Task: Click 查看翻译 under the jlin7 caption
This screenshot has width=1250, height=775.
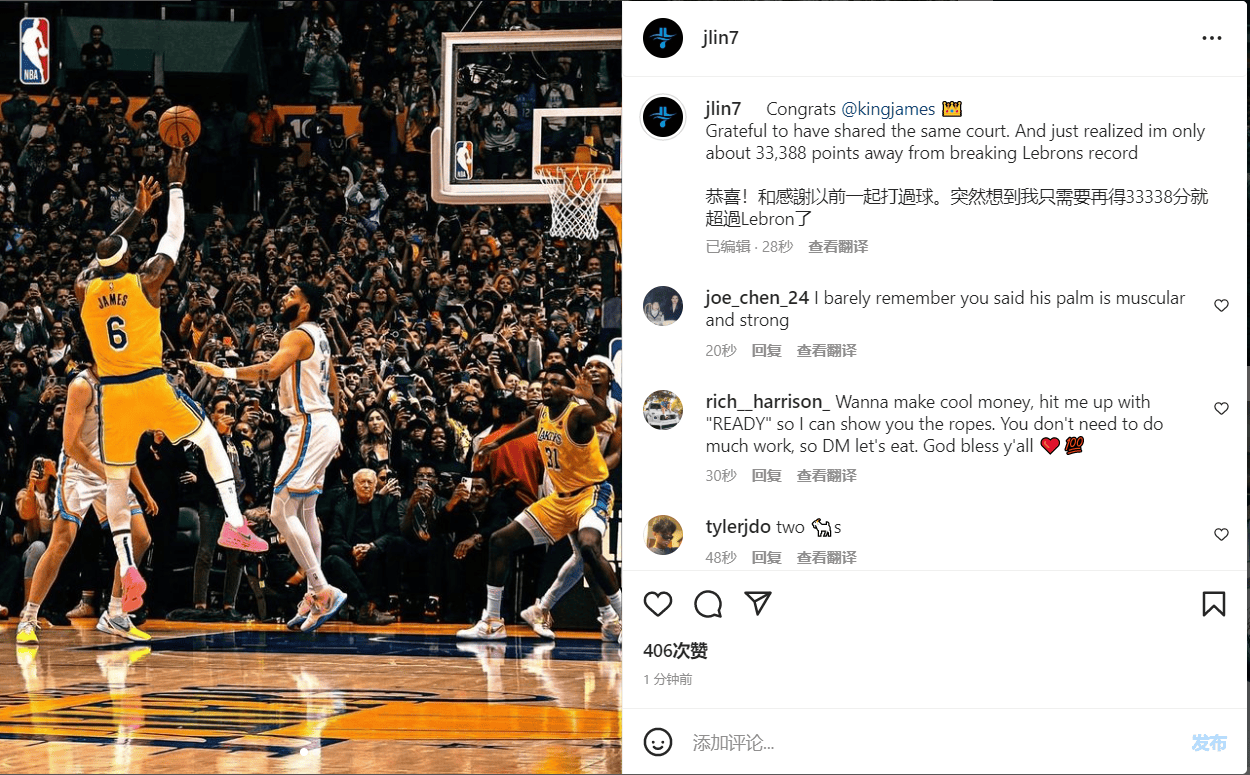Action: 838,247
